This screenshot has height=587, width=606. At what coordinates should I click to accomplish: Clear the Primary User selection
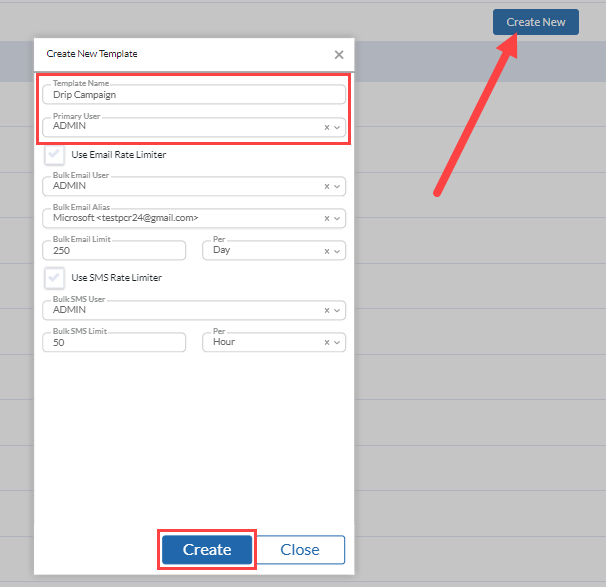coord(327,128)
